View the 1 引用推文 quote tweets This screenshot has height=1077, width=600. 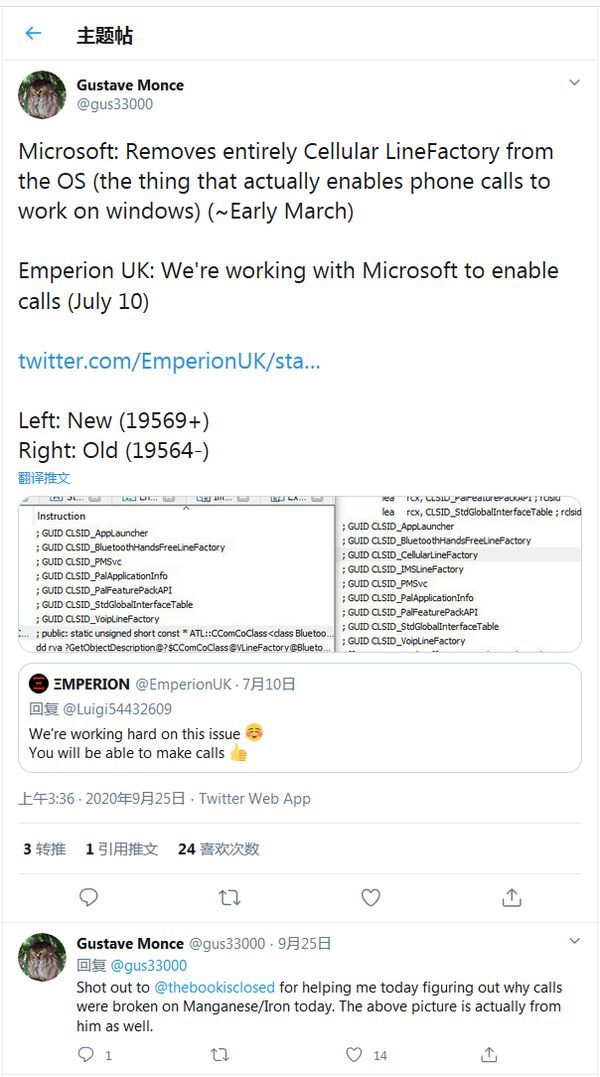[x=122, y=849]
